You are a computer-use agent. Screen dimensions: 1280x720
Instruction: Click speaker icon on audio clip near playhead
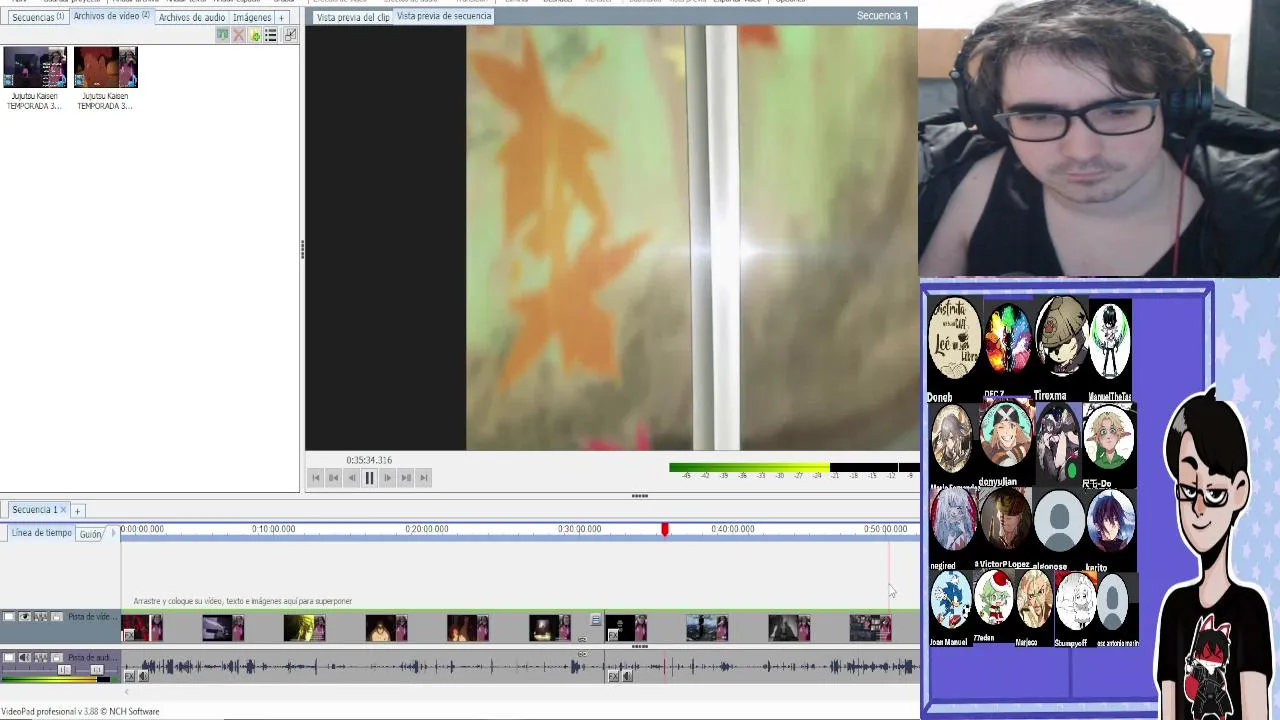(627, 676)
